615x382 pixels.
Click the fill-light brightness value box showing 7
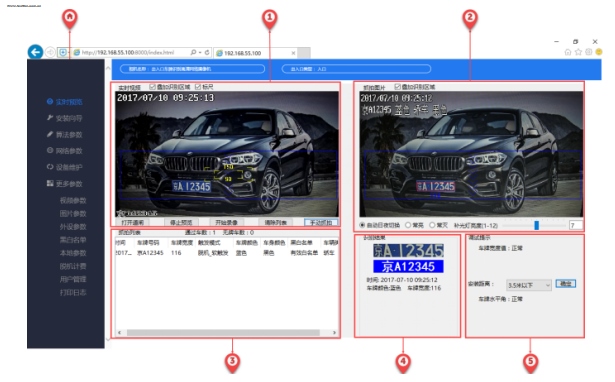pos(575,225)
